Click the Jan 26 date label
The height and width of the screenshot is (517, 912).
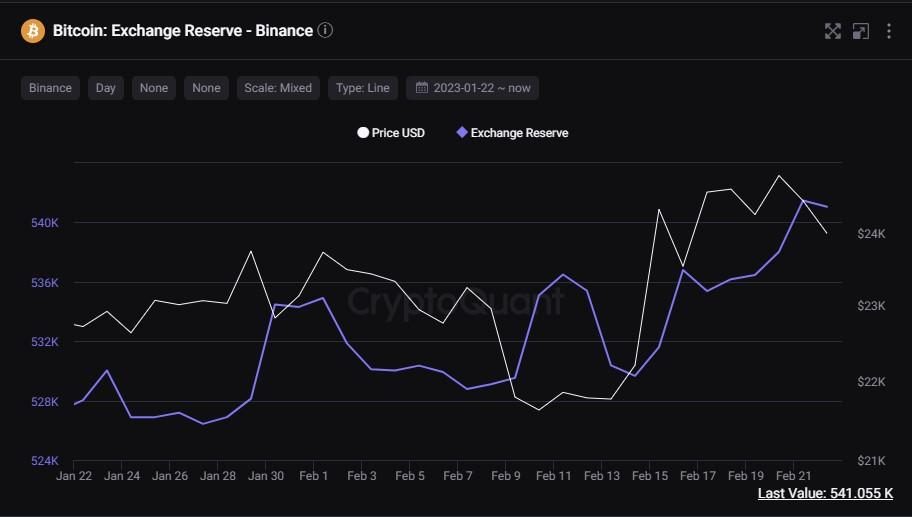[x=170, y=476]
